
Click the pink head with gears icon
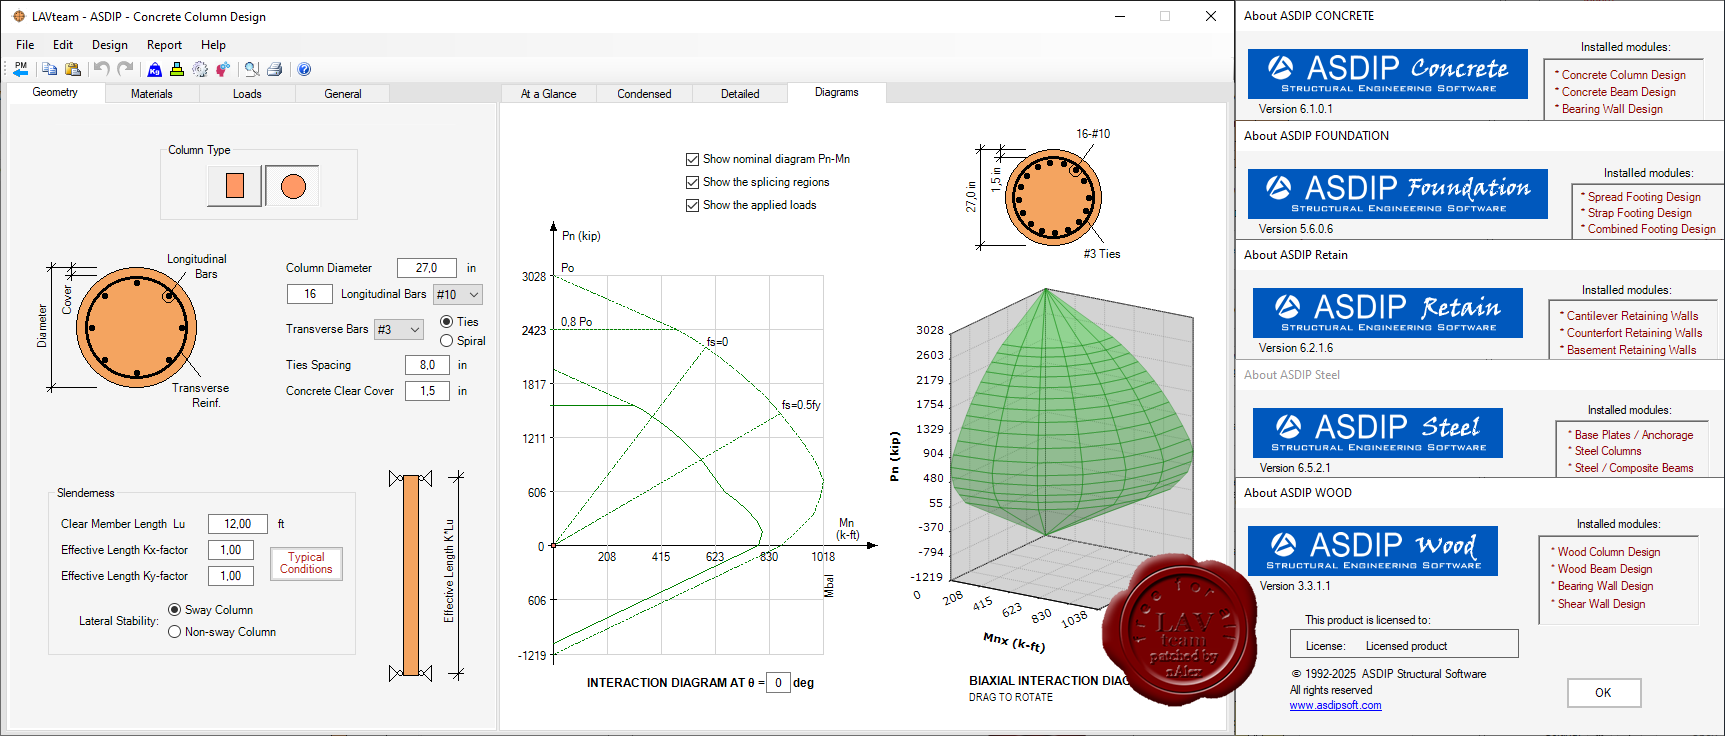(223, 69)
